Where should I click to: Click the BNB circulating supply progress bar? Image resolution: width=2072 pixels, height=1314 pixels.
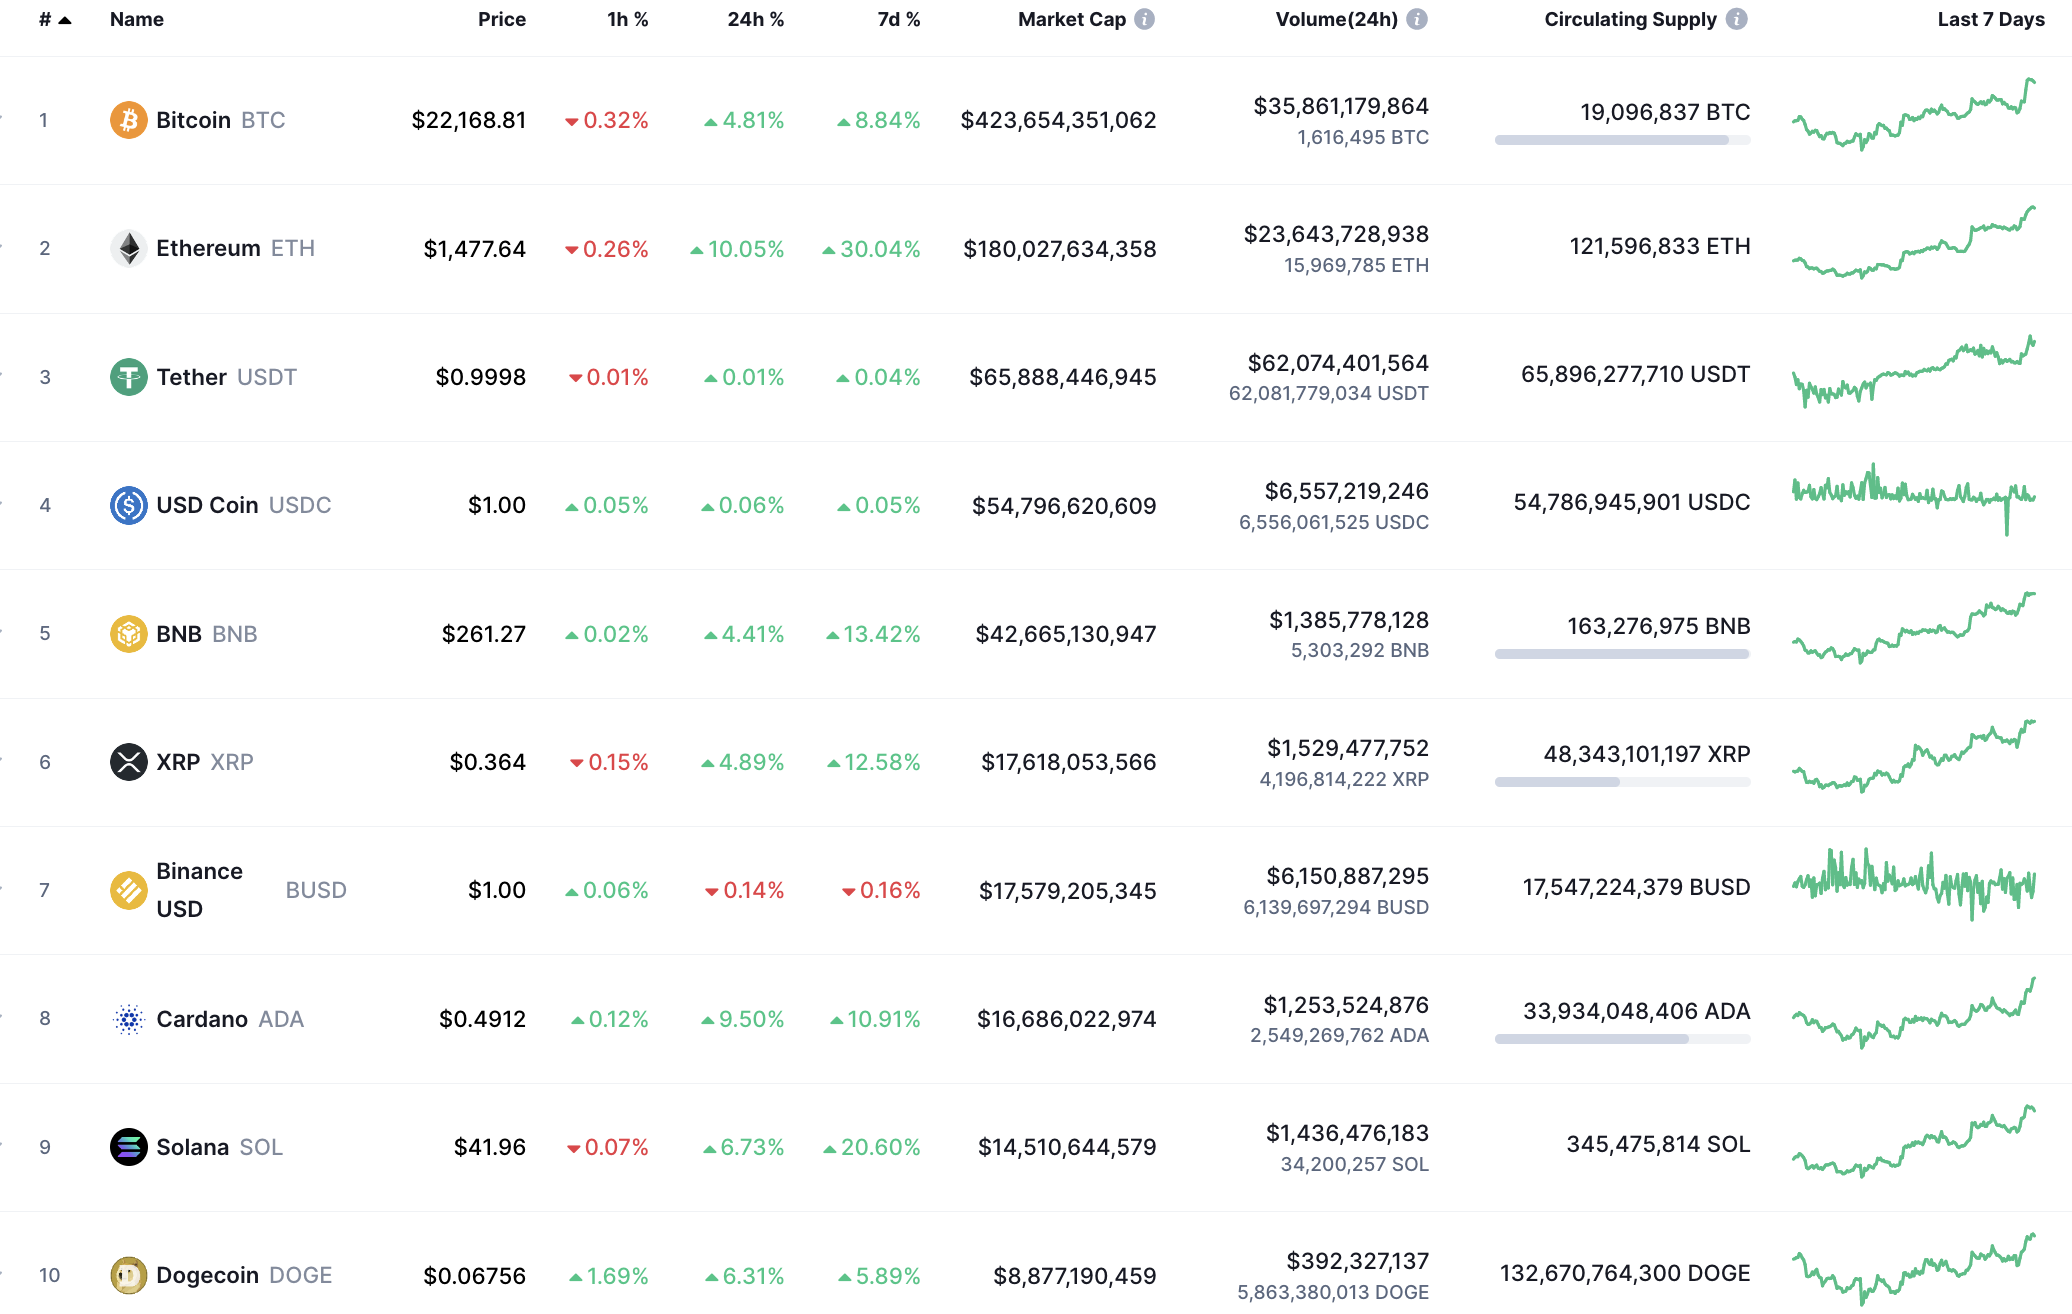1621,655
